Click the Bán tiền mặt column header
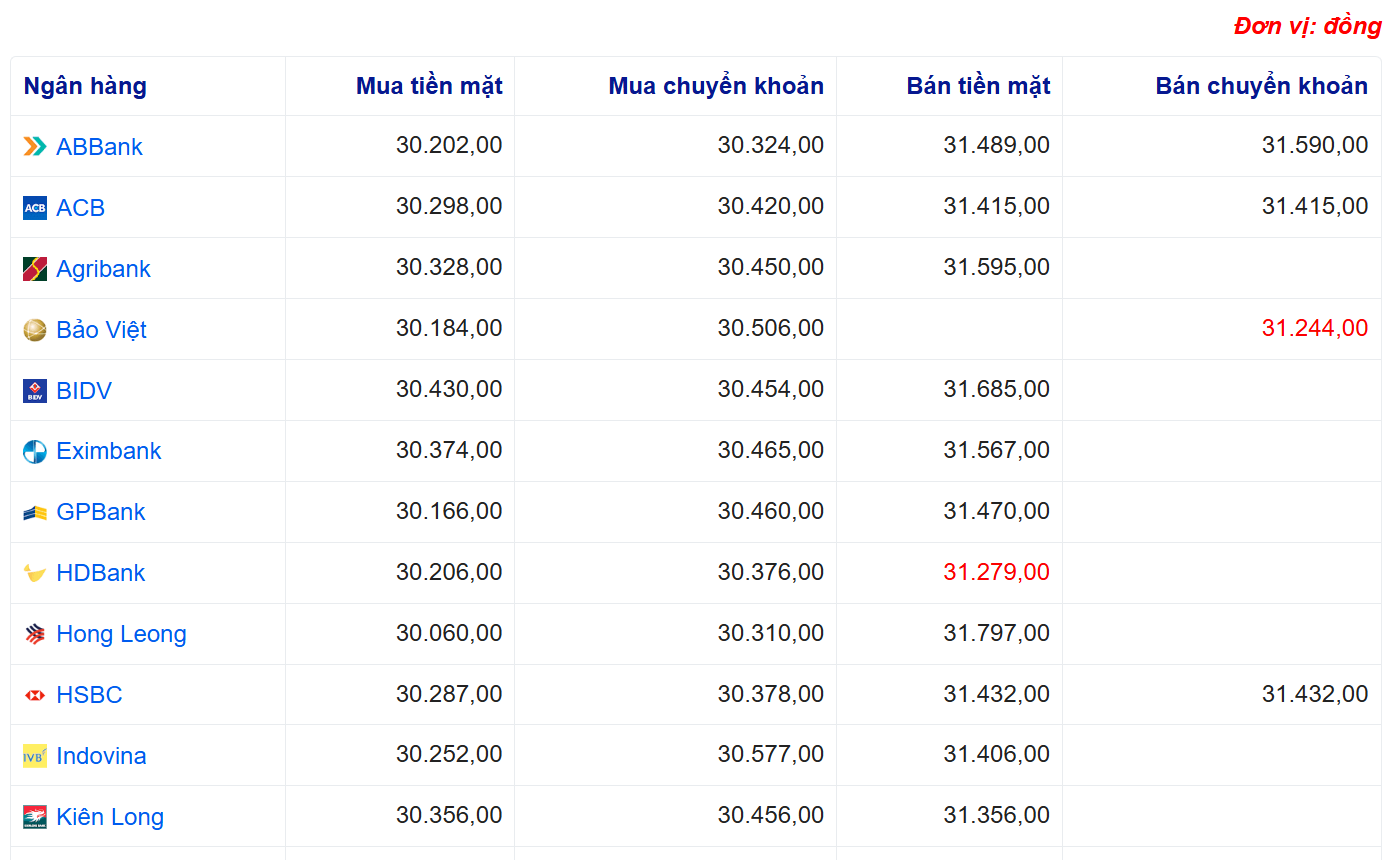The width and height of the screenshot is (1394, 860). 978,86
